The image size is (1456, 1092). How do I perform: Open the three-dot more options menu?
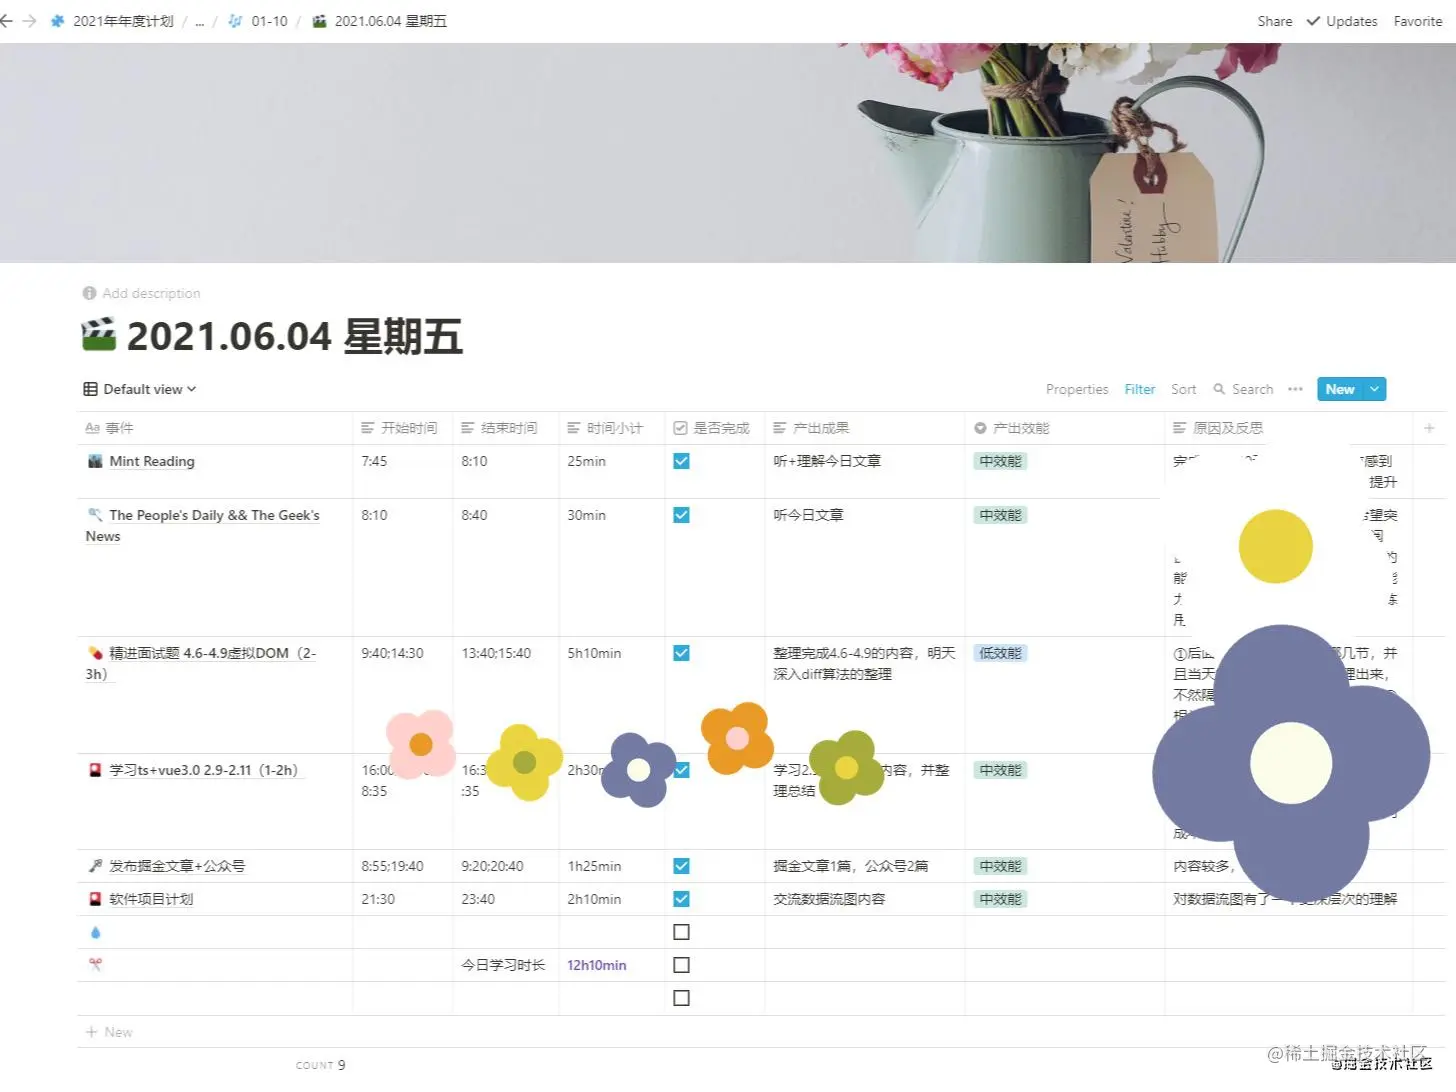point(1295,389)
